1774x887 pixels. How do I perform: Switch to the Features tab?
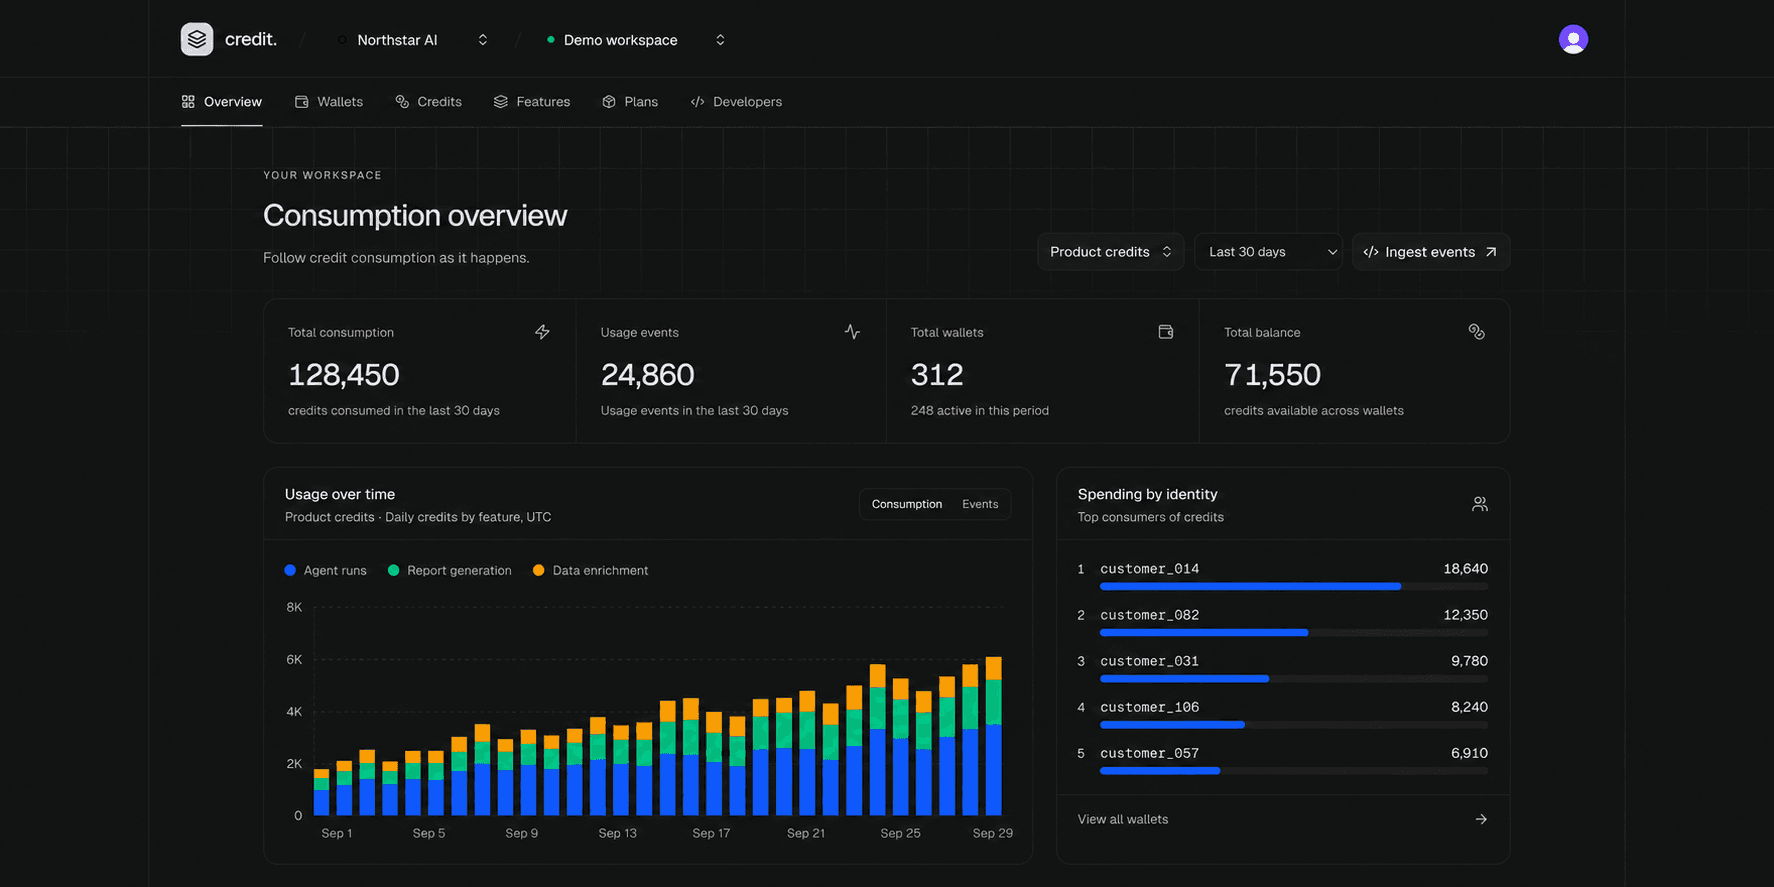(532, 102)
